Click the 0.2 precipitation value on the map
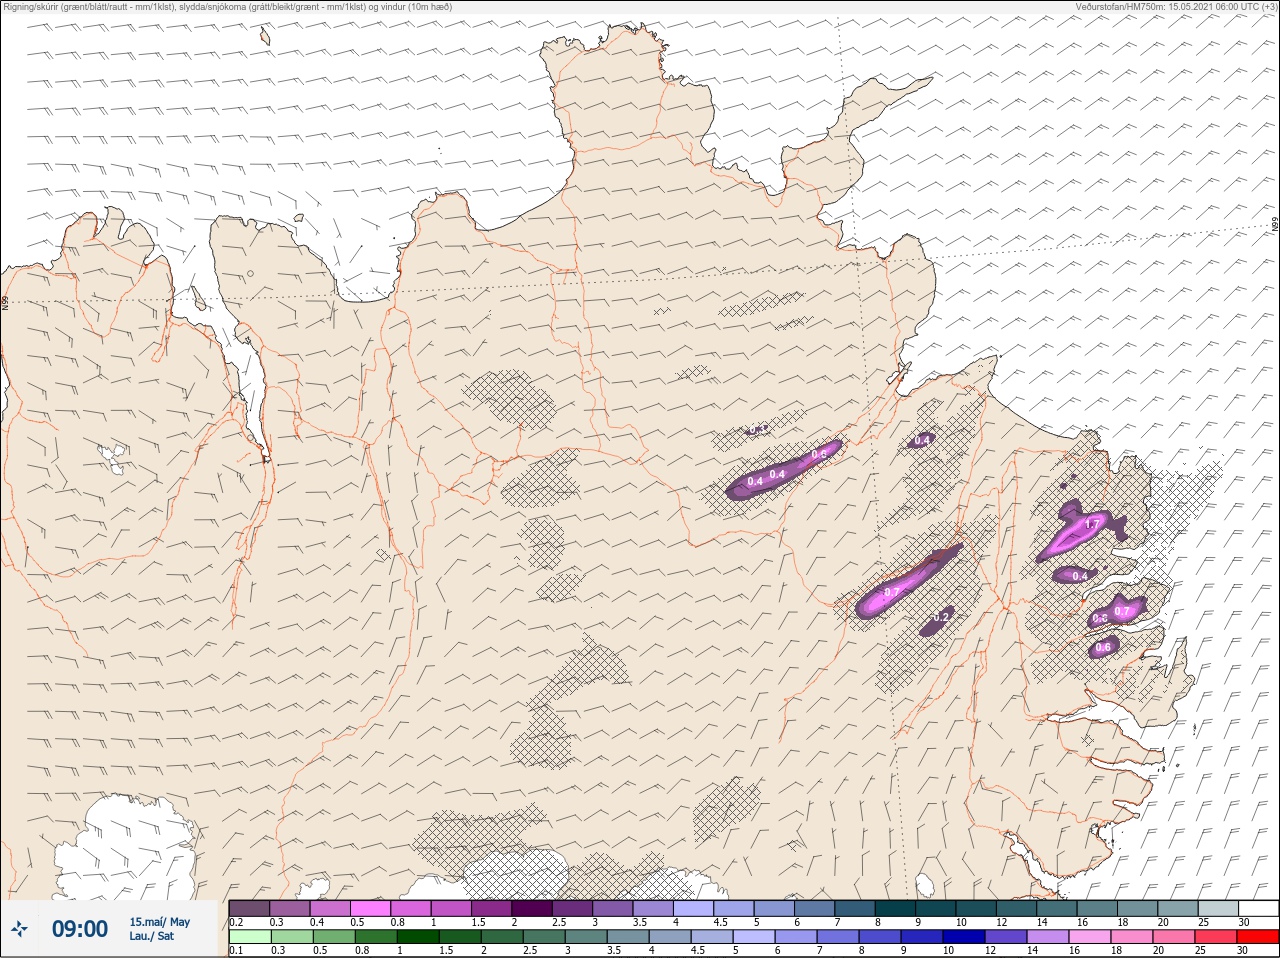Image resolution: width=1280 pixels, height=958 pixels. (940, 618)
